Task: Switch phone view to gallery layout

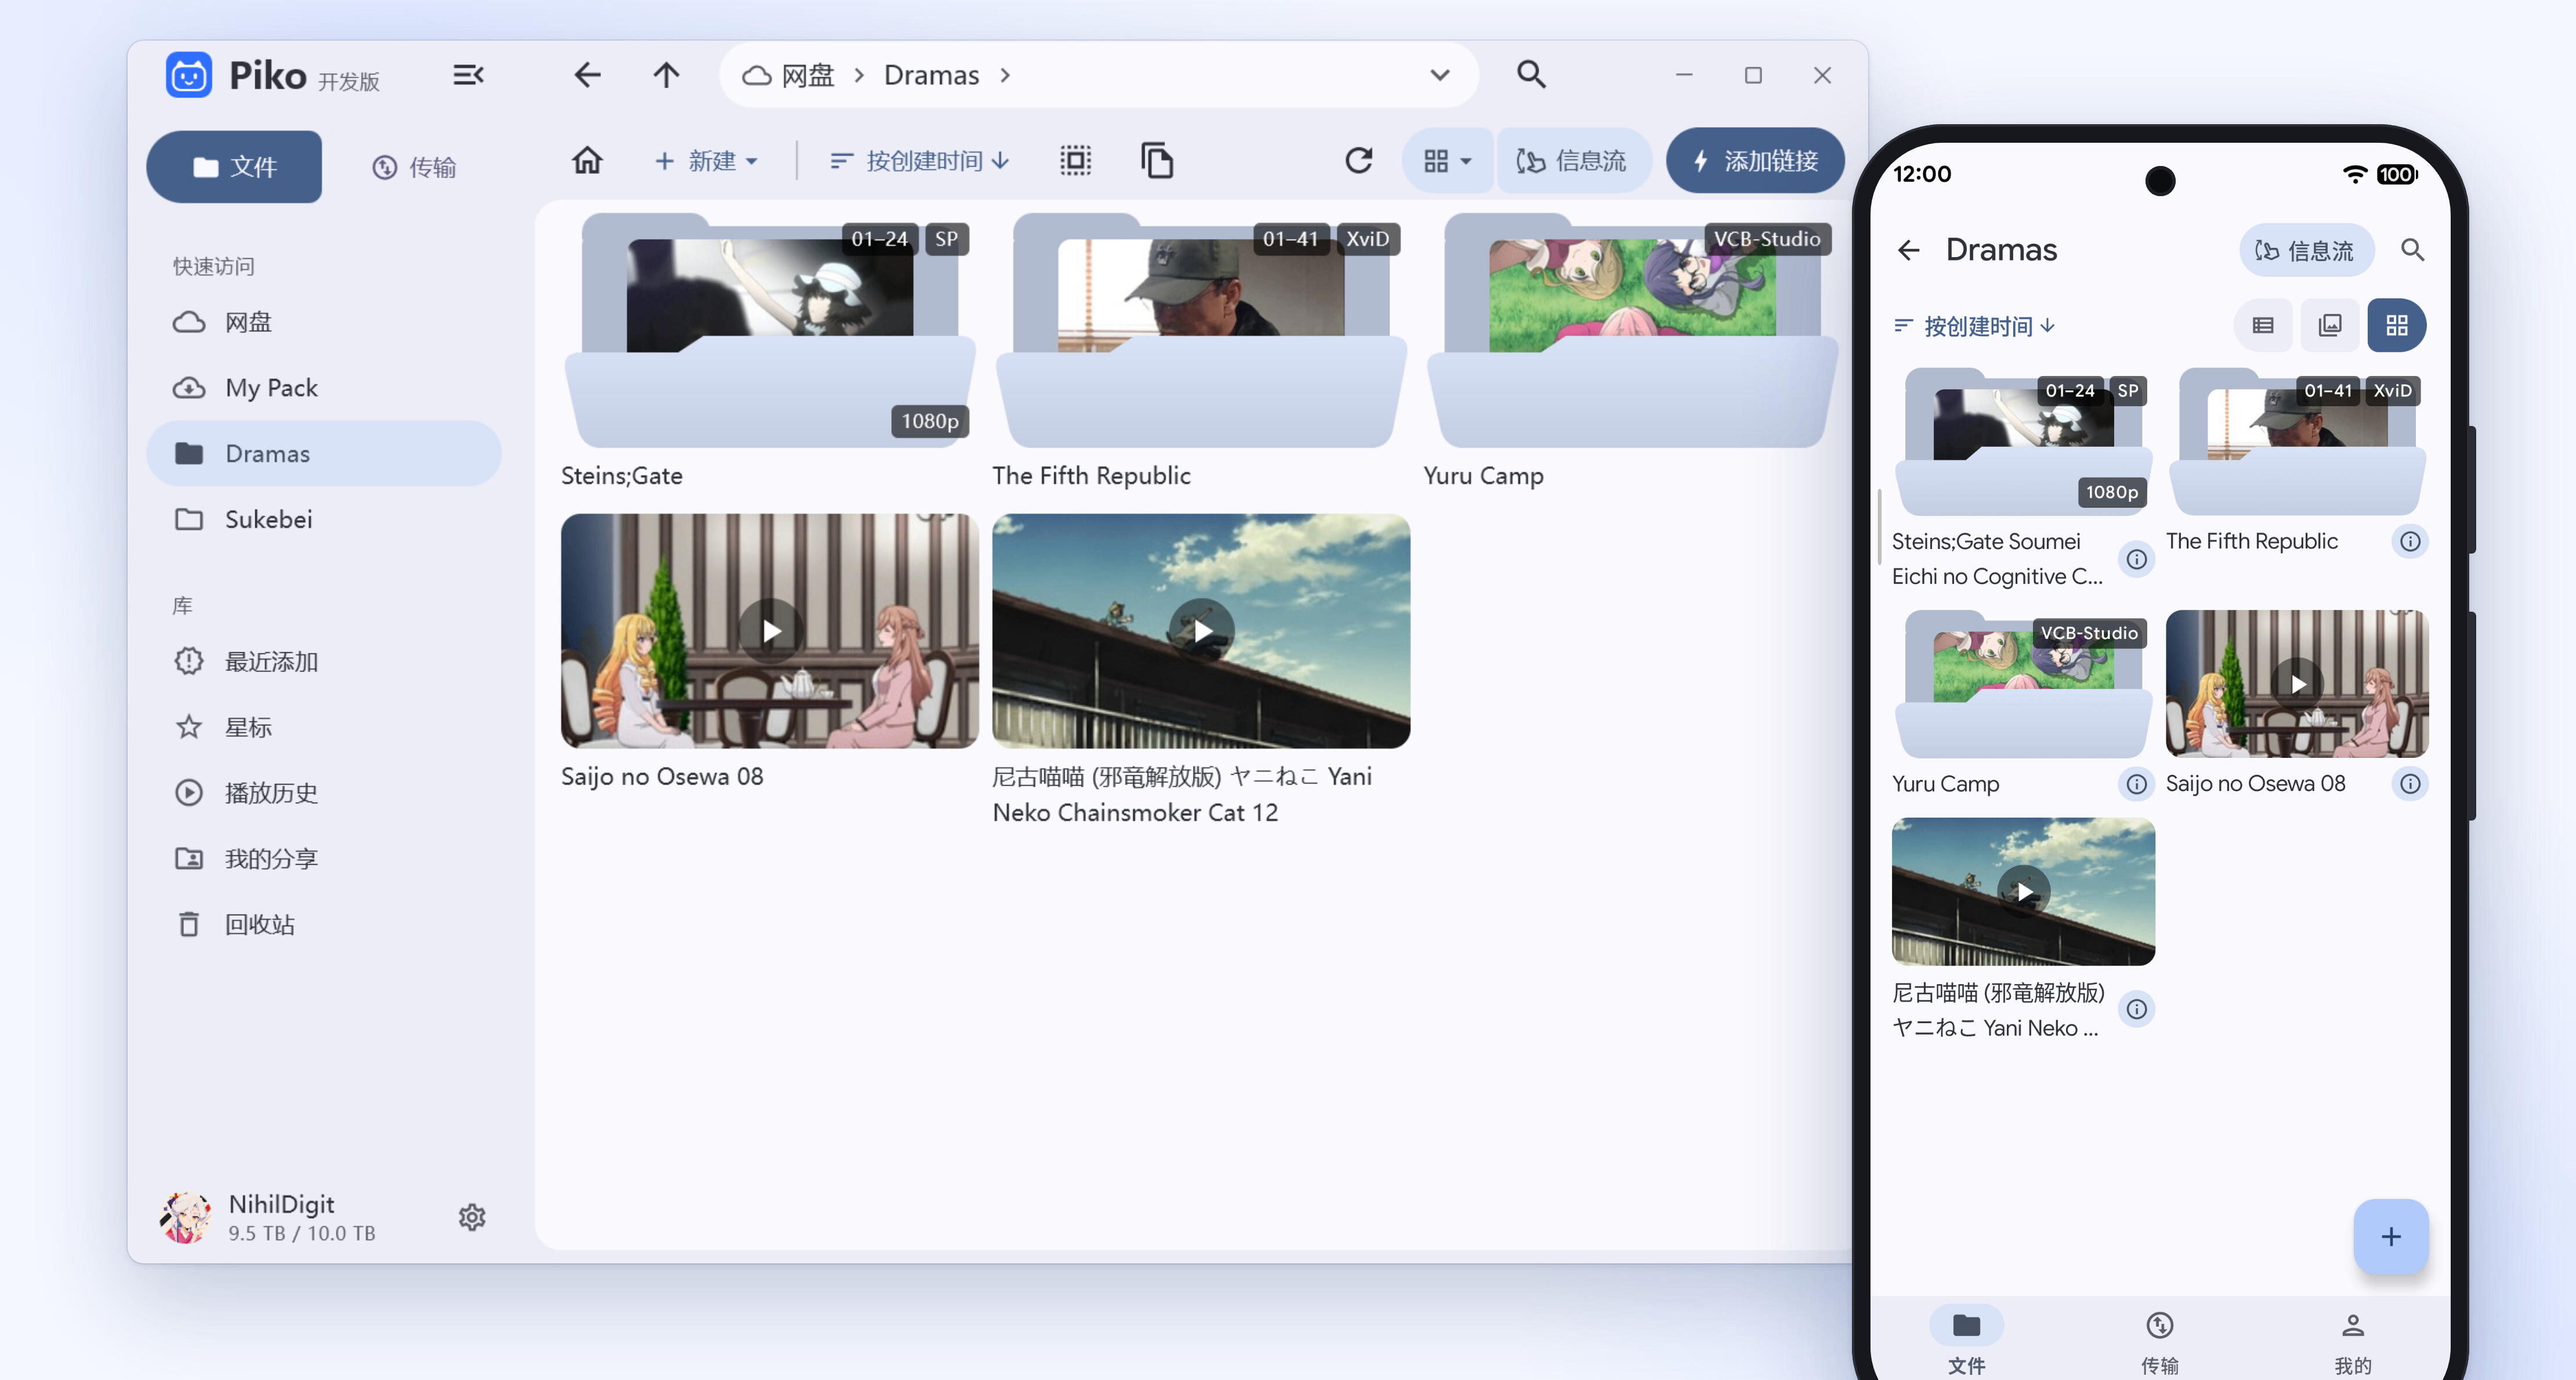Action: (x=2330, y=325)
